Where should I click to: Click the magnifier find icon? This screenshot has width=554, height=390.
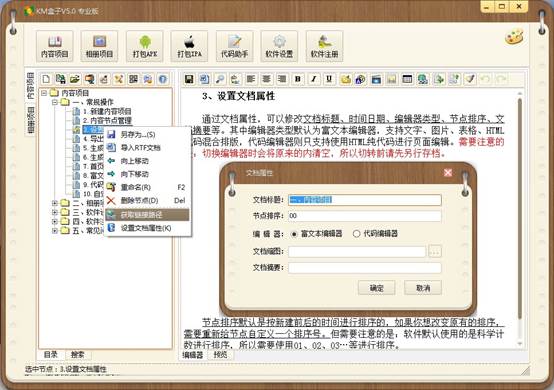(x=220, y=79)
